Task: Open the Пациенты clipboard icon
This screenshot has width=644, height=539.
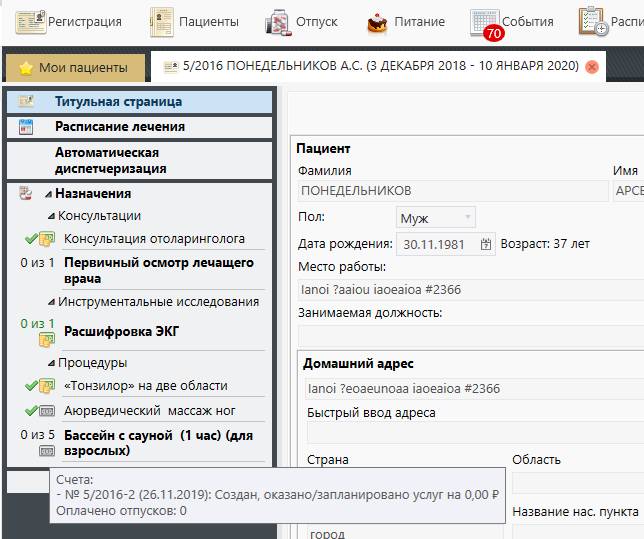Action: [161, 21]
